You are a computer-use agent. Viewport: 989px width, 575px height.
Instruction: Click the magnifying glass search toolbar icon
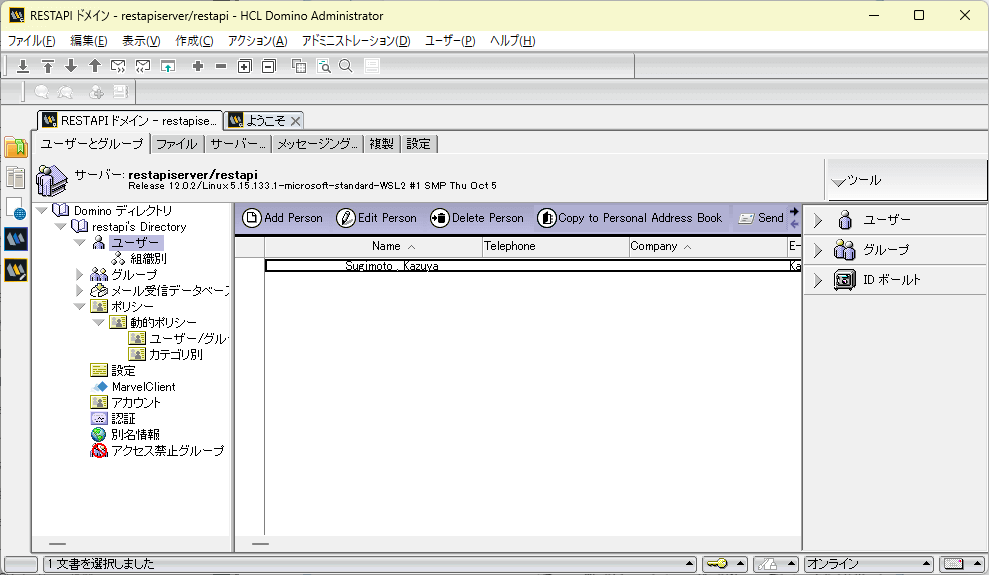point(346,66)
